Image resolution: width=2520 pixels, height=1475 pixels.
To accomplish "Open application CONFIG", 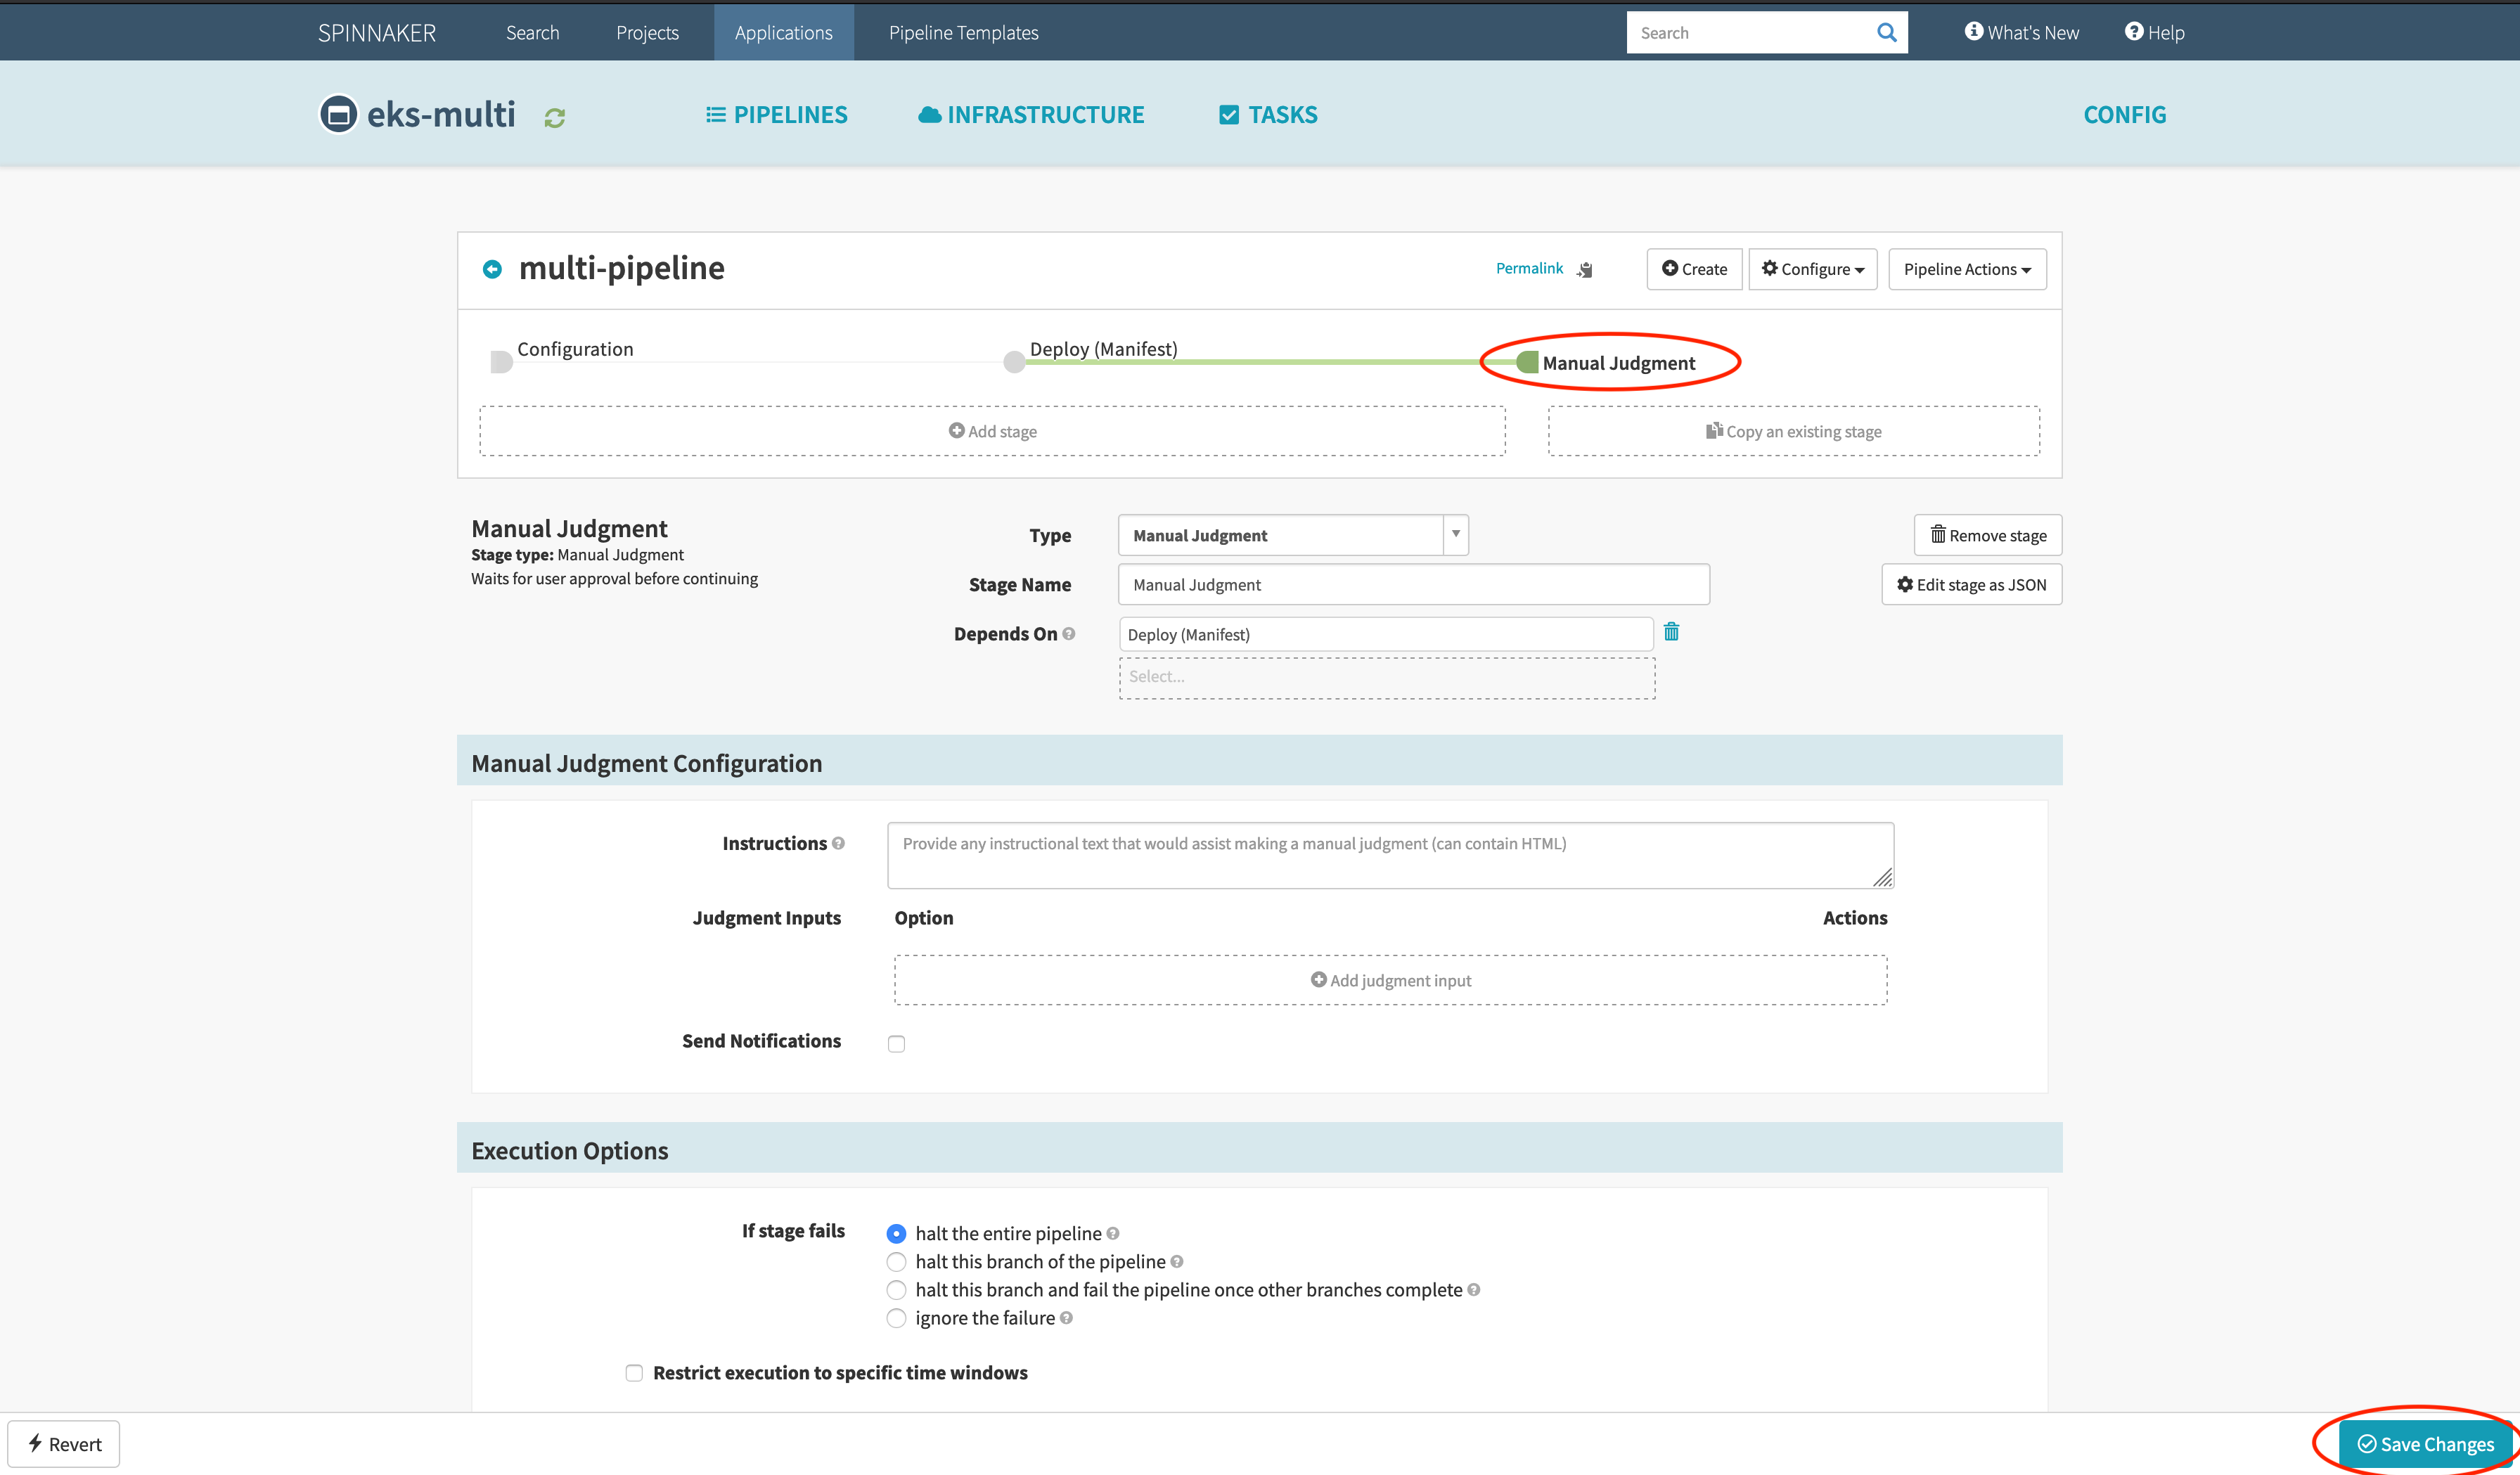I will pyautogui.click(x=2124, y=114).
